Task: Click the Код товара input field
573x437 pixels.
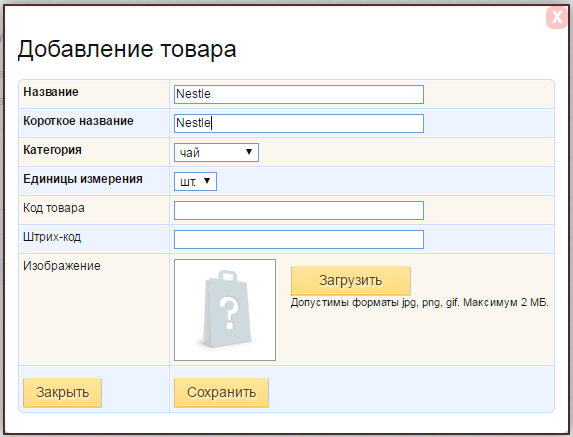Action: tap(299, 210)
